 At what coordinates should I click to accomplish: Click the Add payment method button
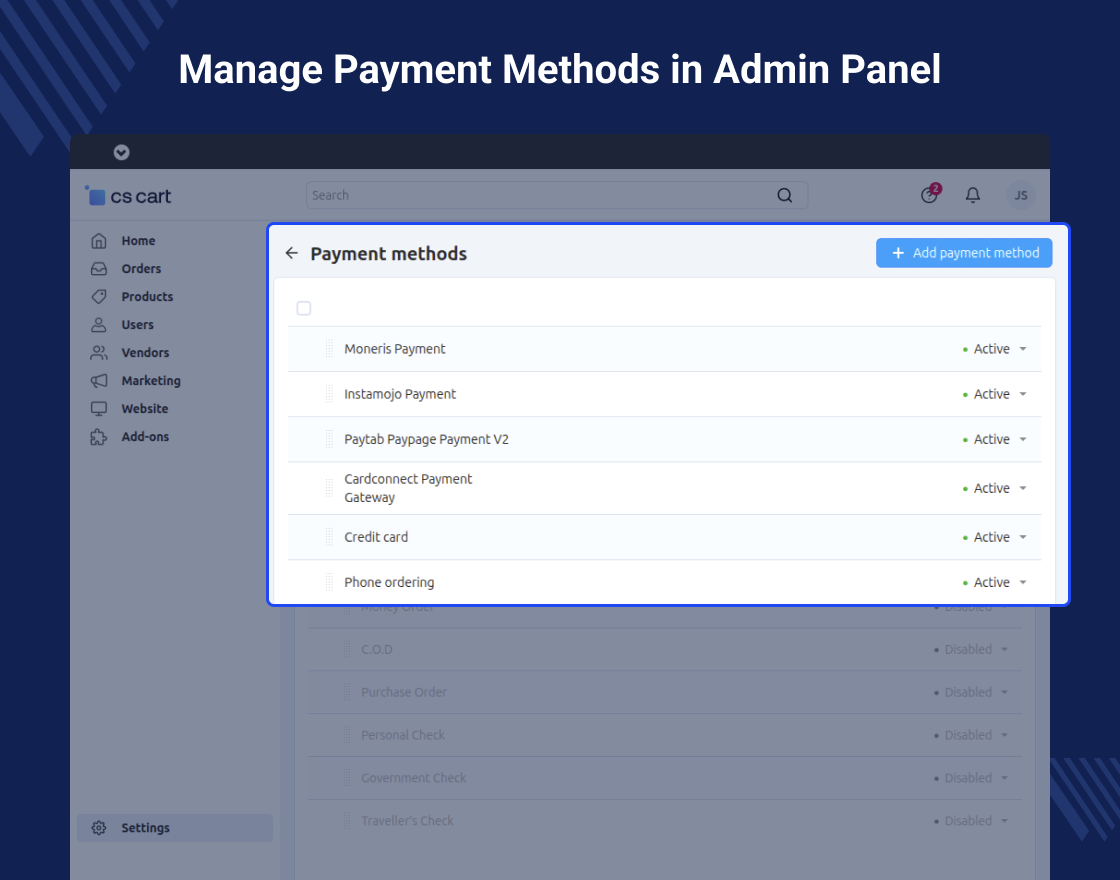tap(964, 253)
